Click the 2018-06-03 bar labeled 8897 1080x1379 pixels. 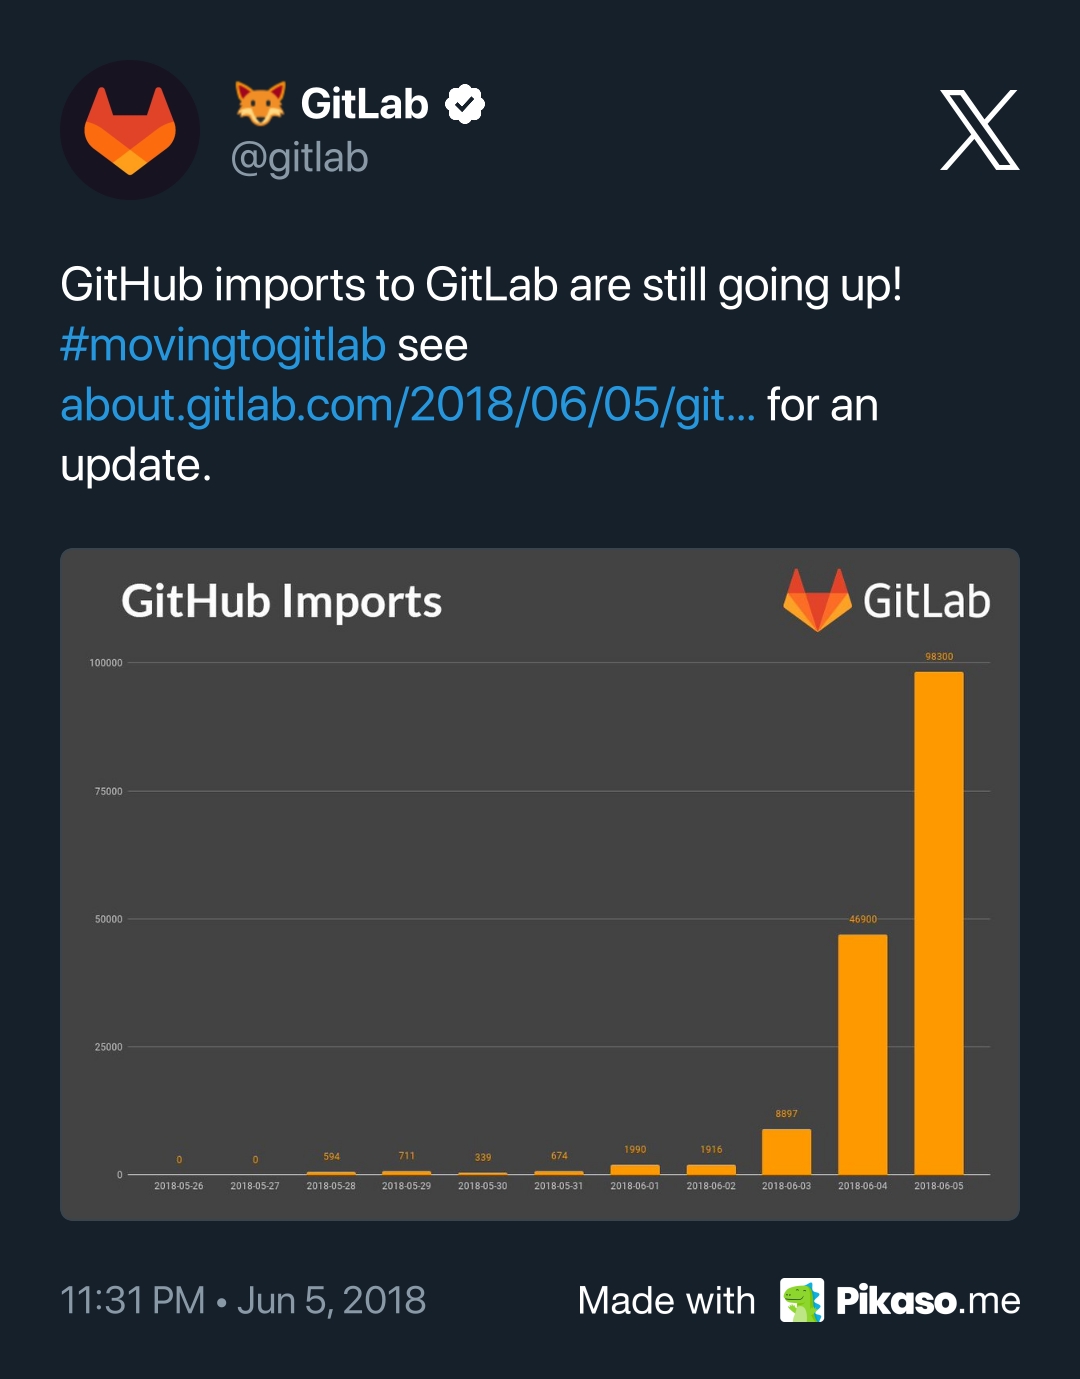coord(786,1152)
